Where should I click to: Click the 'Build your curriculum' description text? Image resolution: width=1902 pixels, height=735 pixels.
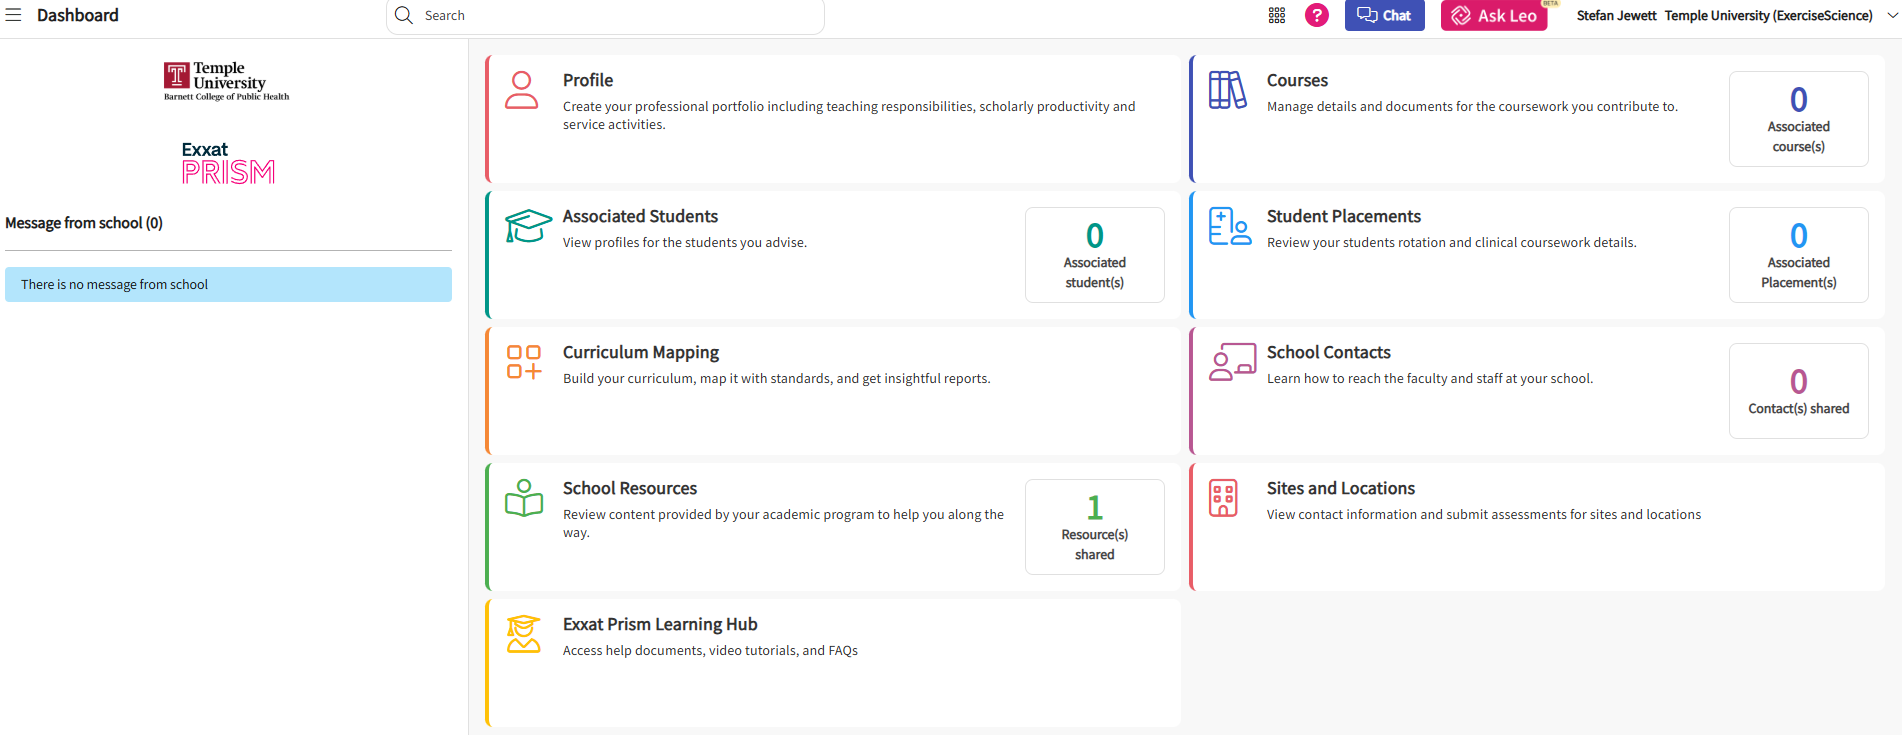click(x=776, y=378)
